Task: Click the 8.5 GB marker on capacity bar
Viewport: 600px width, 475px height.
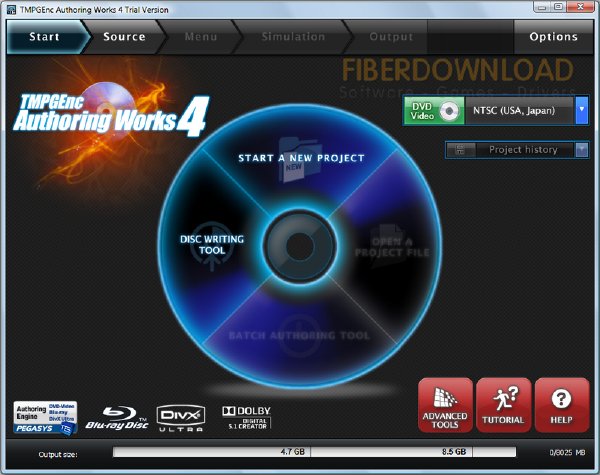Action: (454, 452)
